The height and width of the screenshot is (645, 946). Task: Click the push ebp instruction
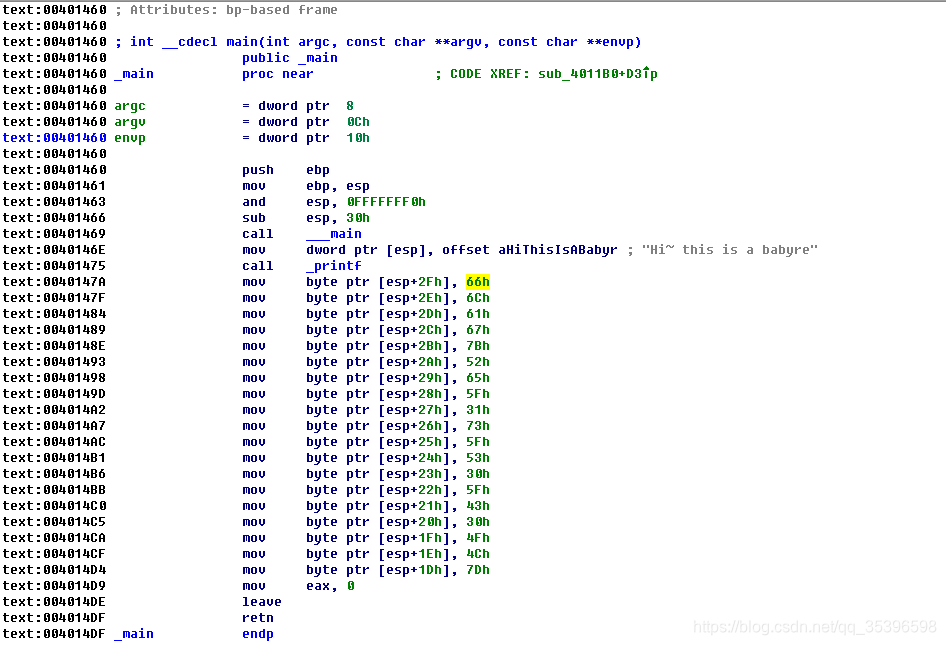pyautogui.click(x=286, y=170)
